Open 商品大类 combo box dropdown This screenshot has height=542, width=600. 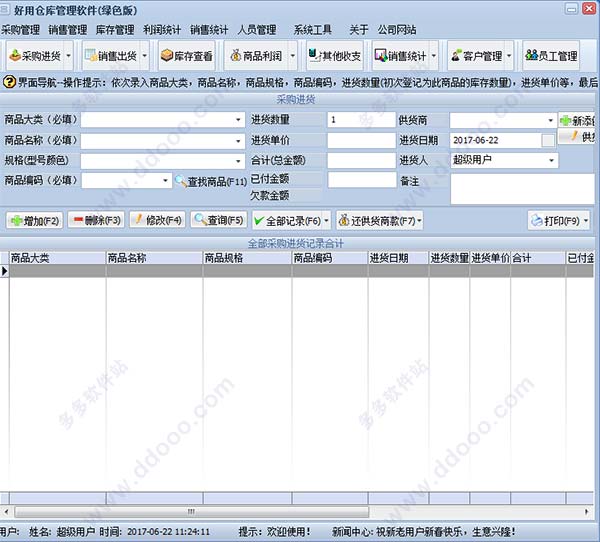coord(238,120)
